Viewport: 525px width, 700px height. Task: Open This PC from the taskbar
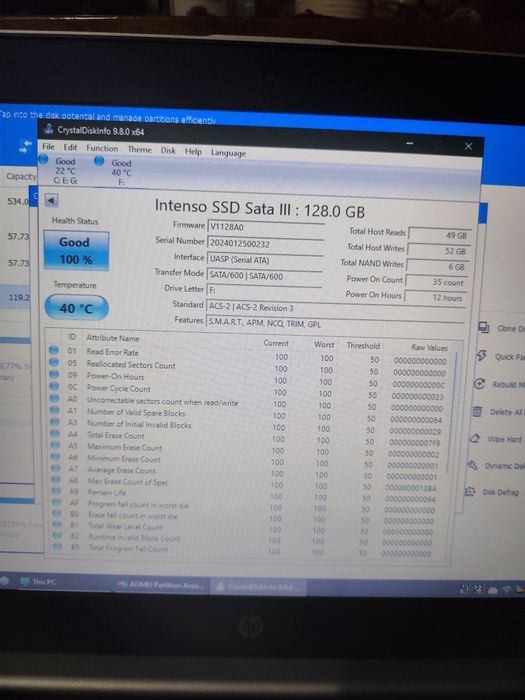38,582
